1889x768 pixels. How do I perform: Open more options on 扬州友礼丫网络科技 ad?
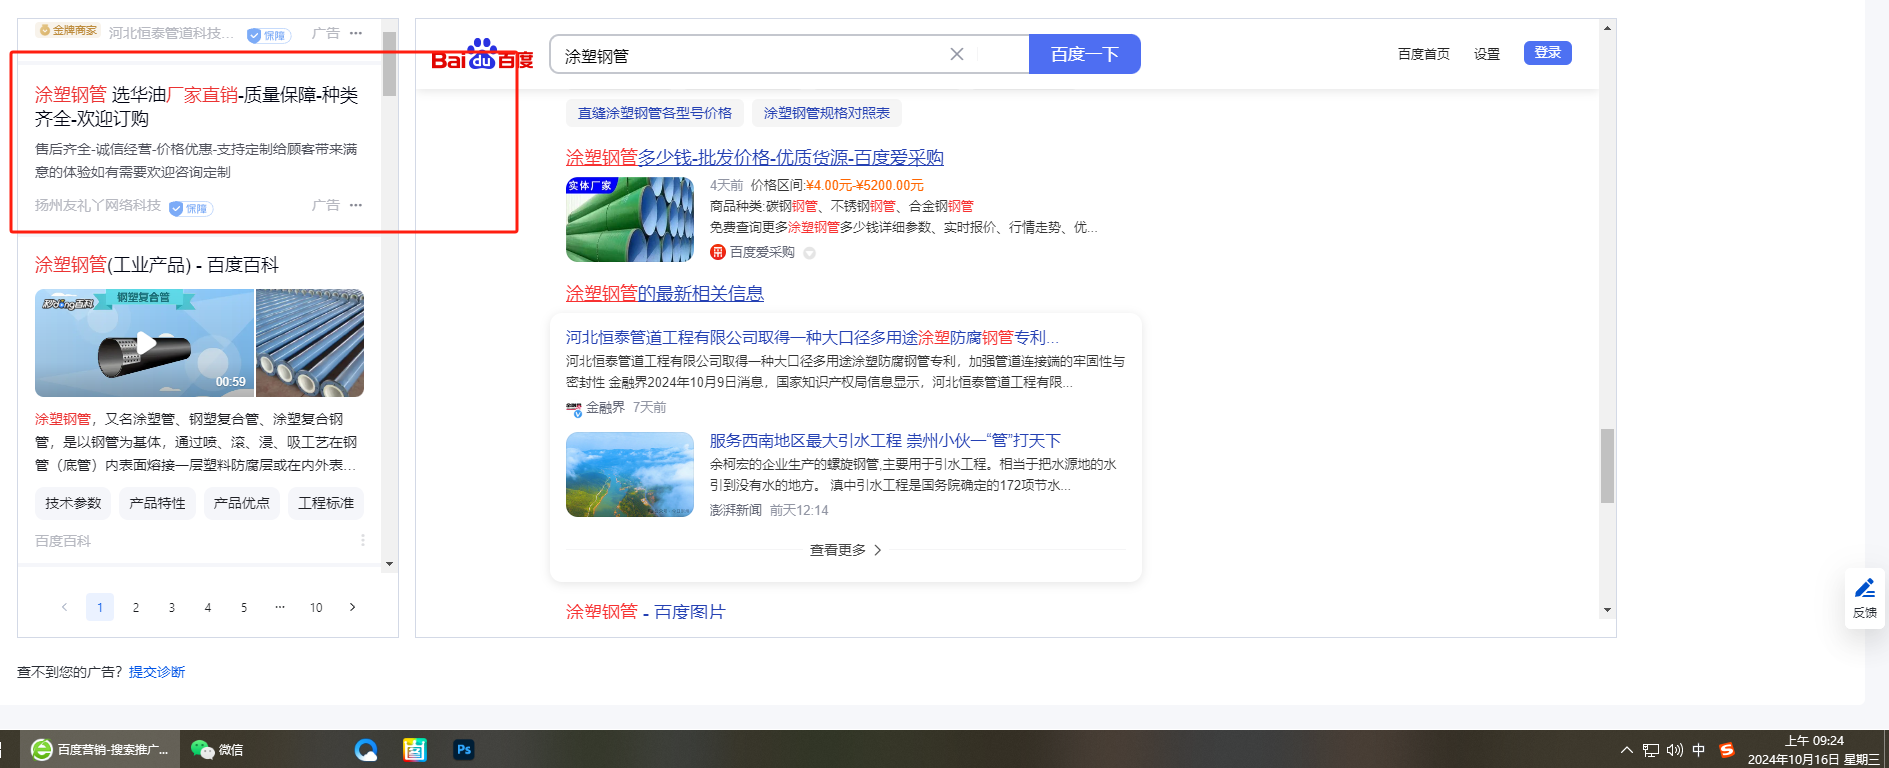click(356, 205)
